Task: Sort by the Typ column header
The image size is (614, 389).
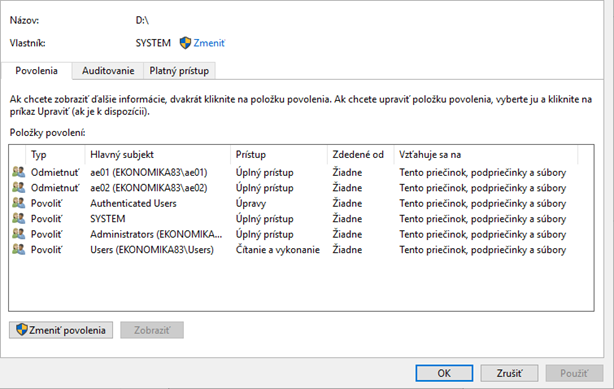Action: pyautogui.click(x=55, y=155)
